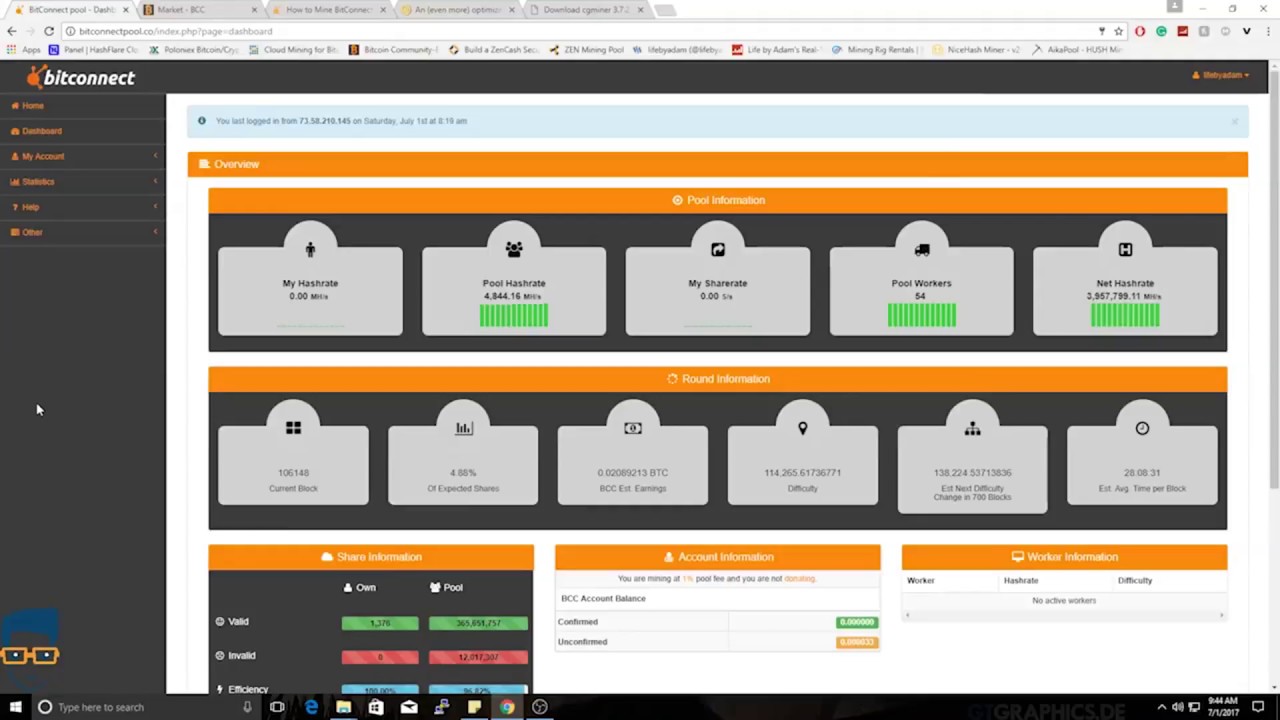1280x720 pixels.
Task: Click the Confirmed balance green badge
Action: click(857, 622)
